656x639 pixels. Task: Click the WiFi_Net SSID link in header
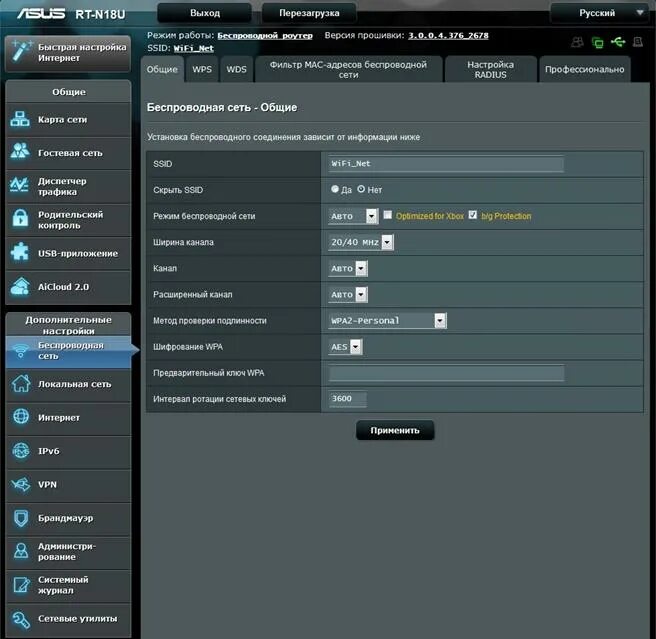pyautogui.click(x=194, y=48)
